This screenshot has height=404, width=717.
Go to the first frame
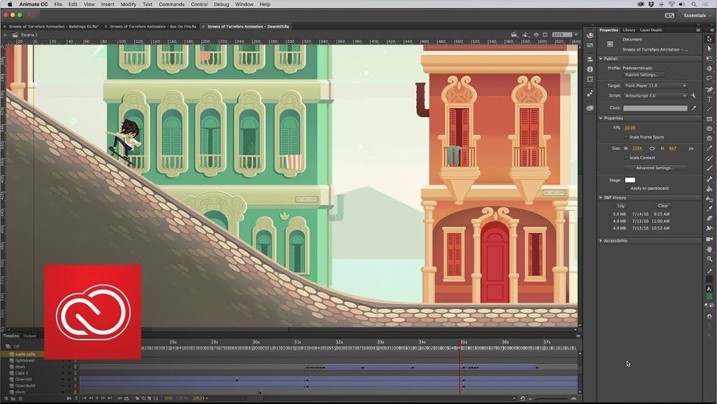coord(84,399)
